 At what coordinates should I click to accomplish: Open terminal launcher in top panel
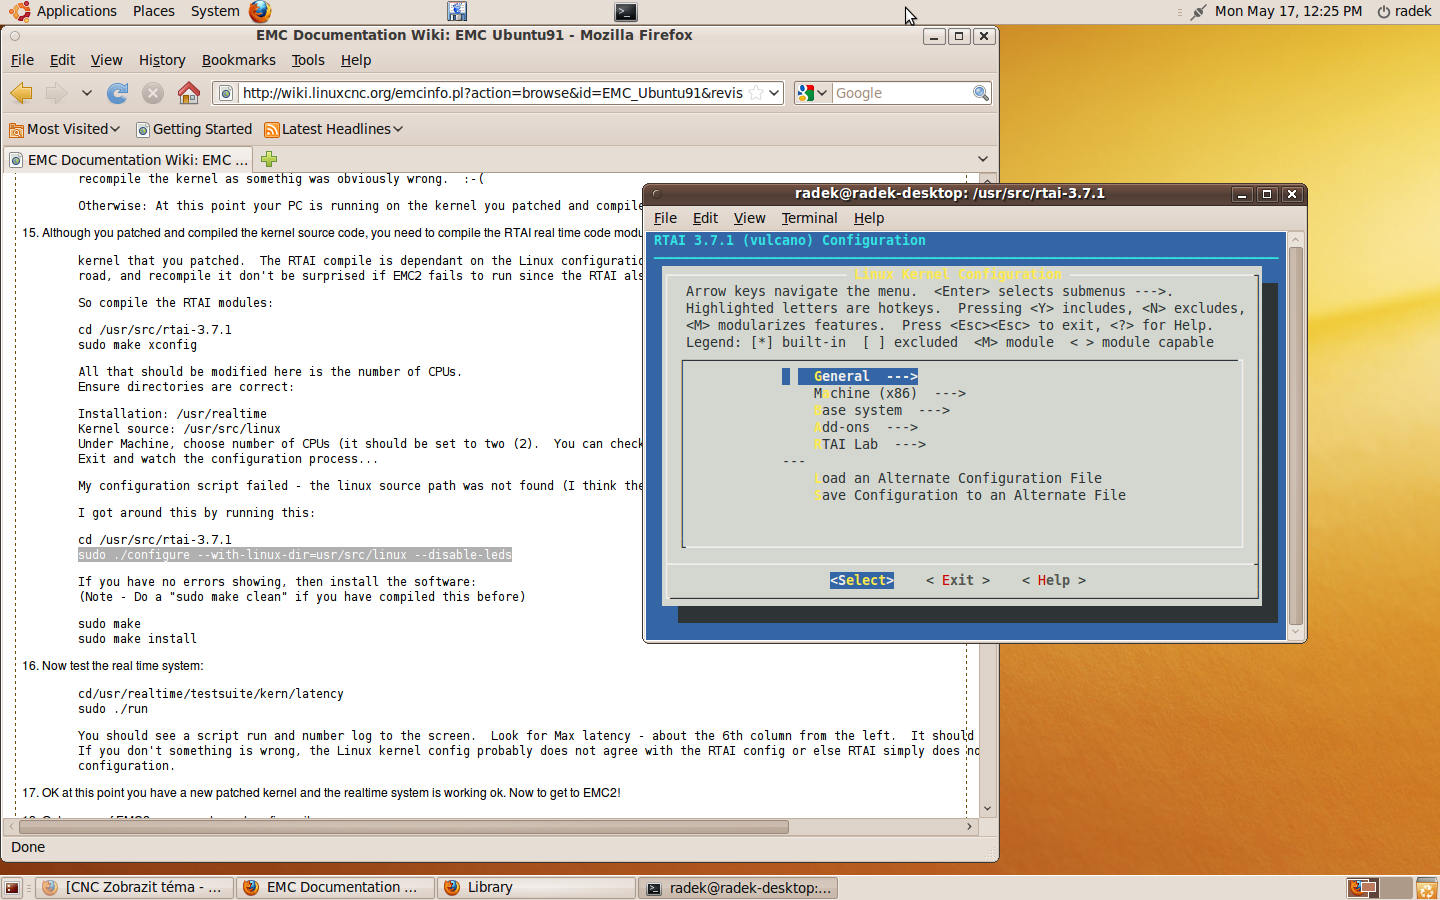[625, 12]
